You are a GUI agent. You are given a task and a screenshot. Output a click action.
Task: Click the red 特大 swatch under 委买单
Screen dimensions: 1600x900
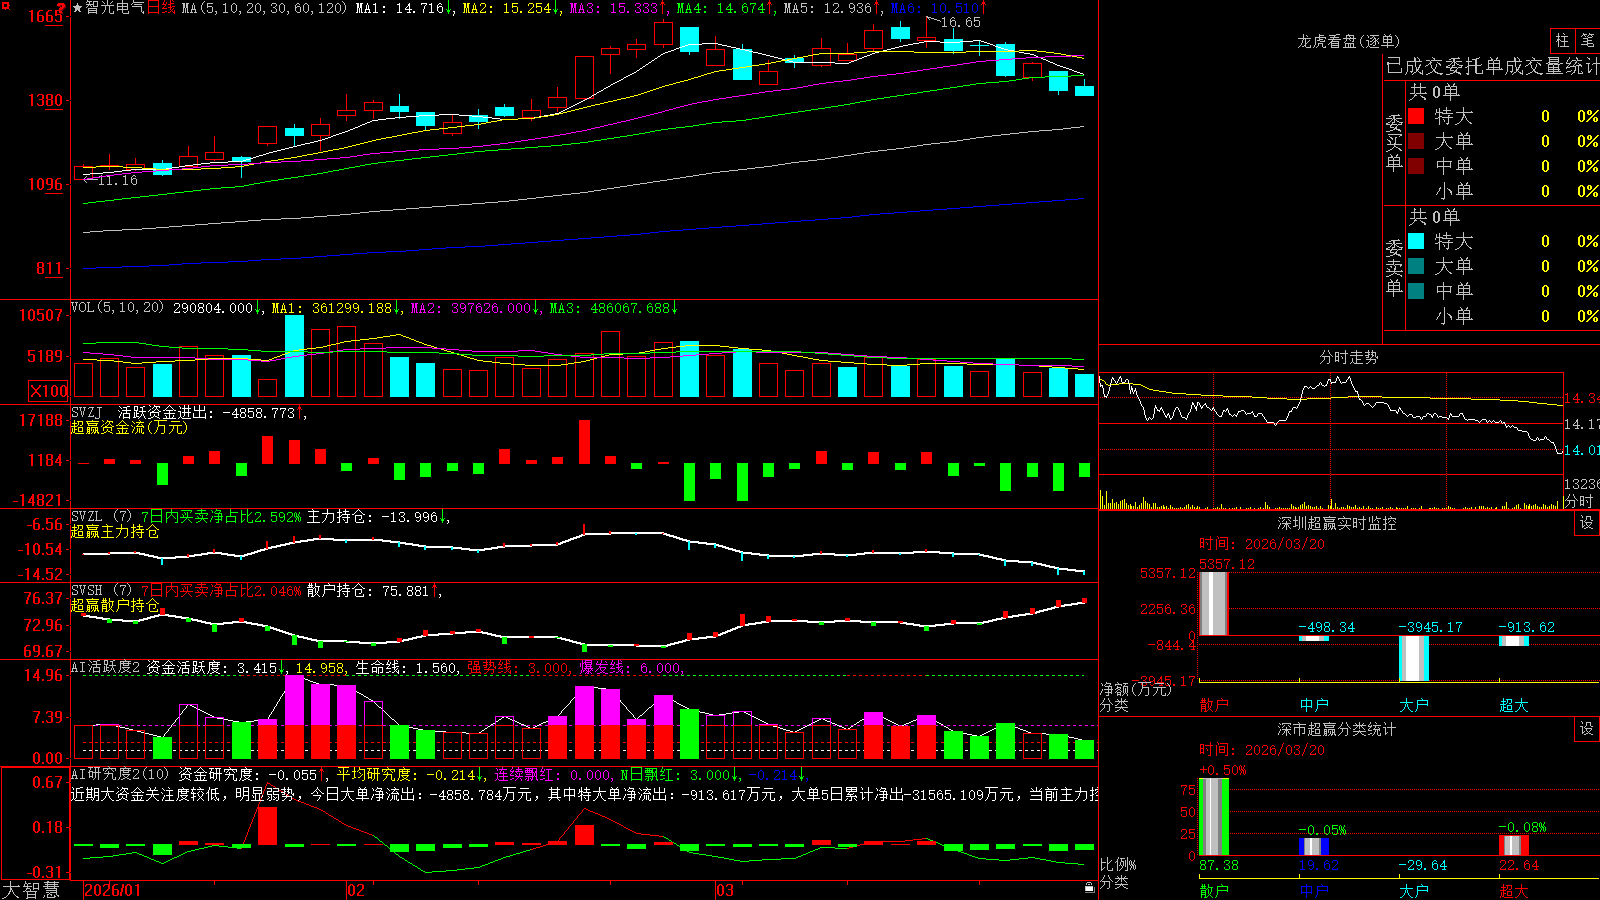click(x=1416, y=116)
